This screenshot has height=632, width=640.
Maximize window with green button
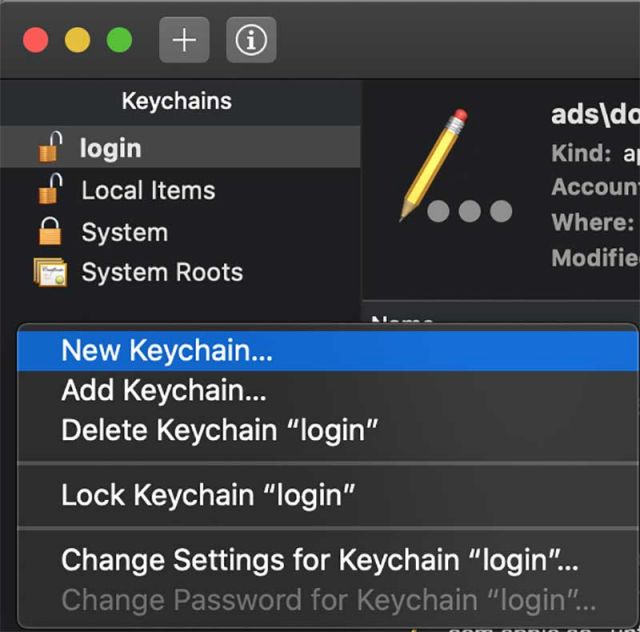119,40
